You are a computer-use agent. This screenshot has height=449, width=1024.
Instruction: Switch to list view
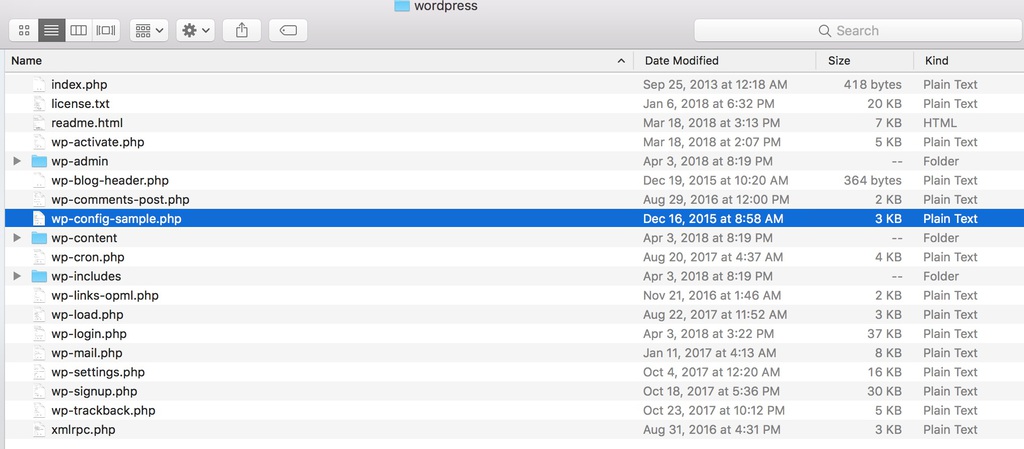[52, 30]
